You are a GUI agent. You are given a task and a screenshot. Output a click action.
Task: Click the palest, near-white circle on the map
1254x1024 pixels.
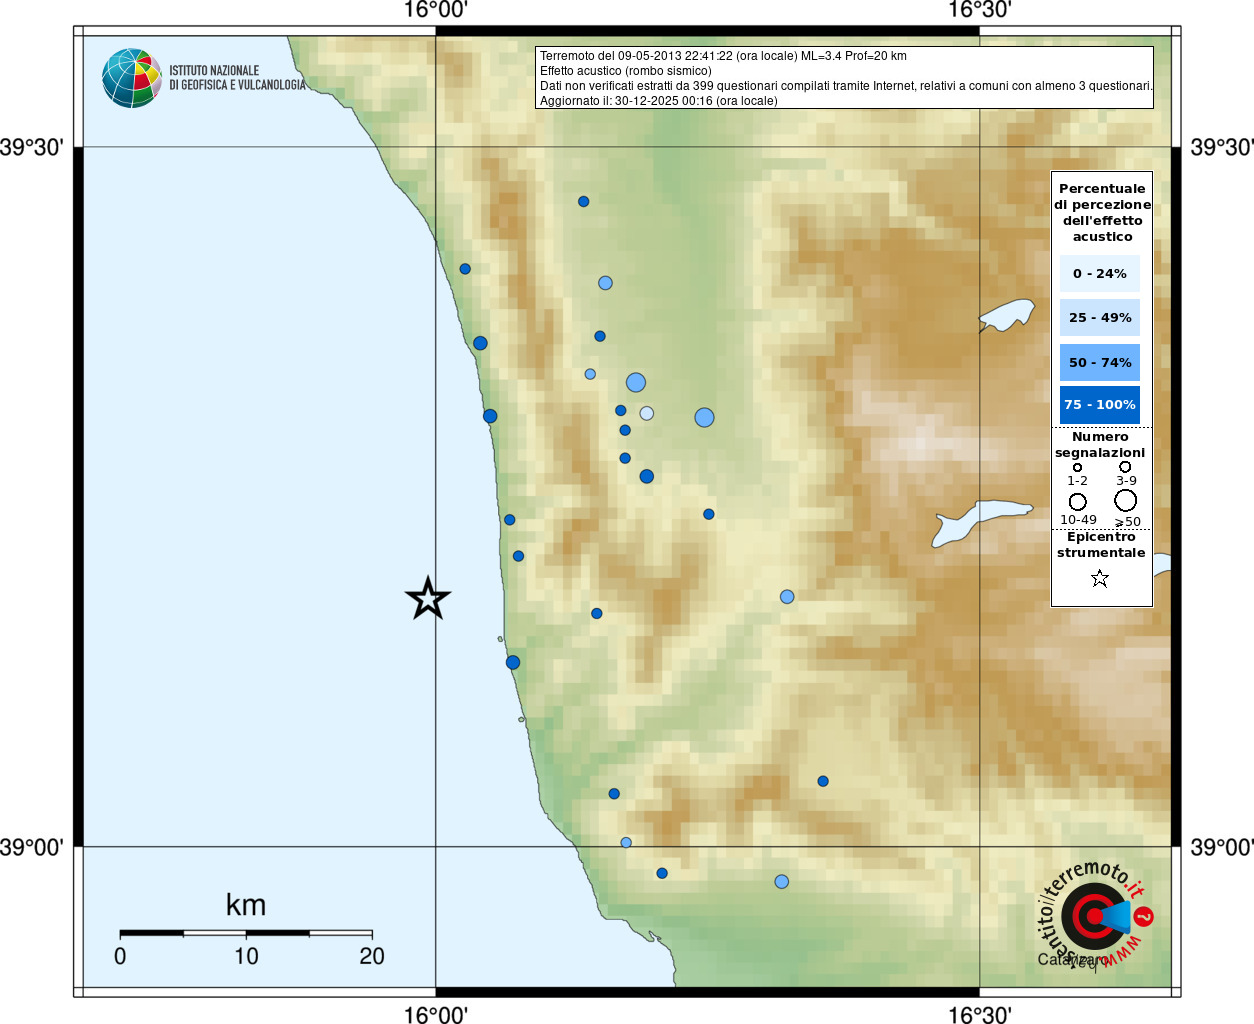pos(647,413)
